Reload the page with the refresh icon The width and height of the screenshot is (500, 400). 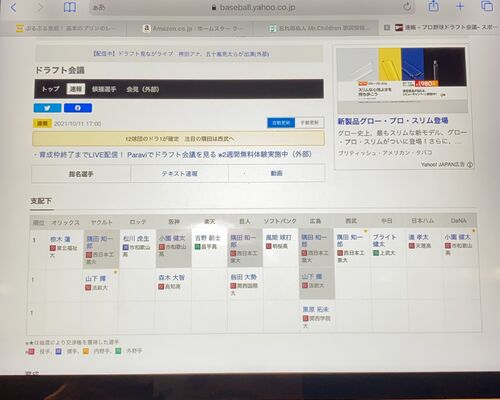coord(407,7)
